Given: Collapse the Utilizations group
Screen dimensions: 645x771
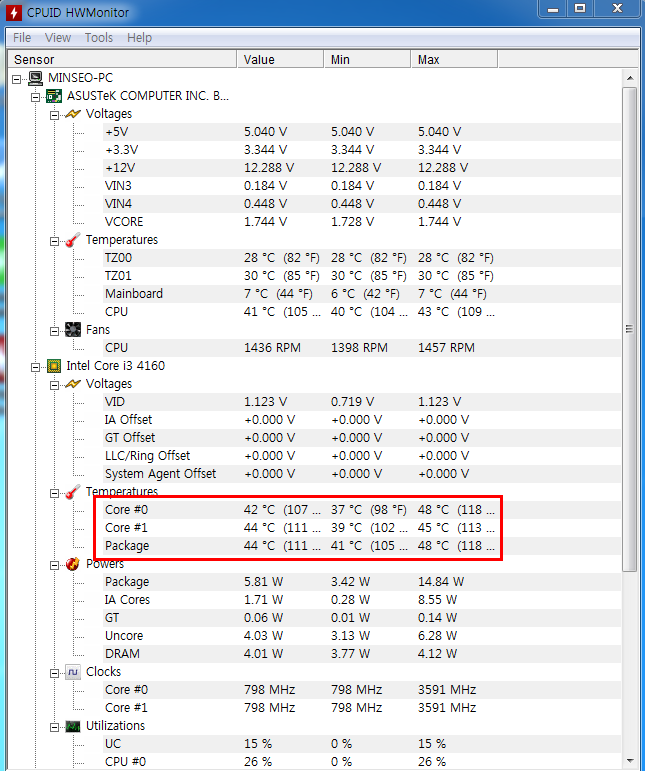Looking at the screenshot, I should click(x=55, y=727).
